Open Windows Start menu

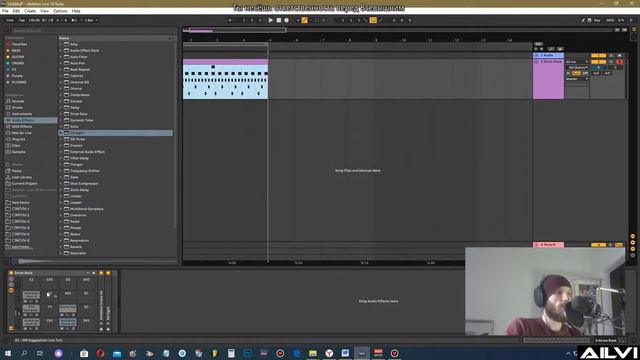(8, 353)
